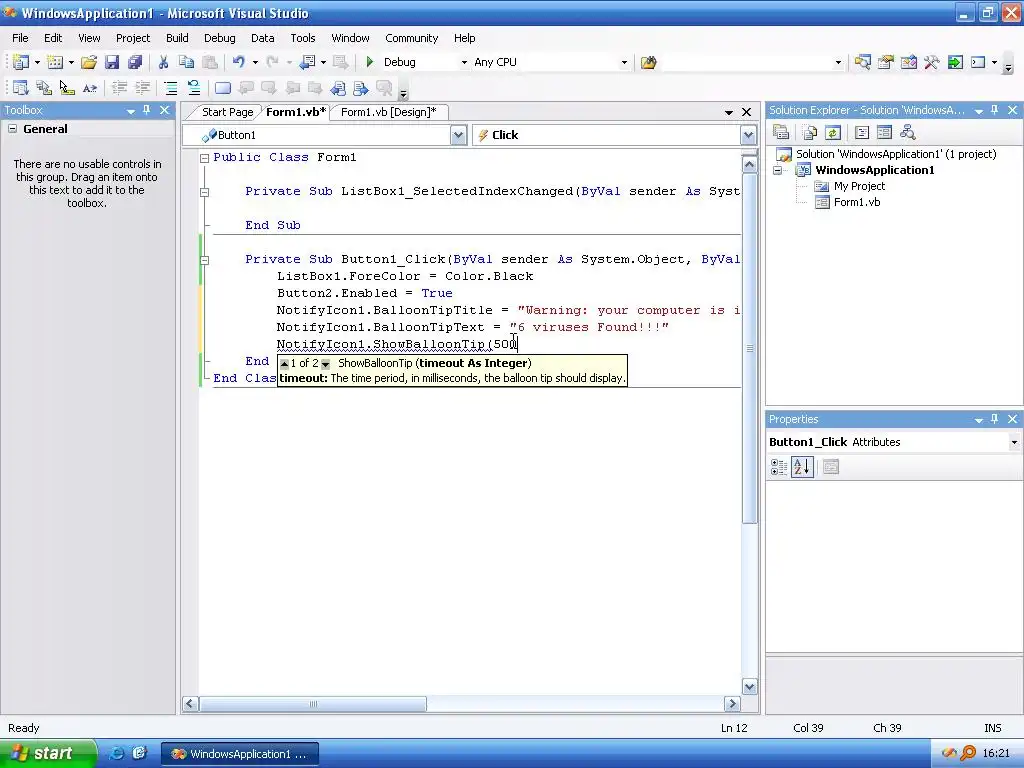Switch to the Start Page tab
This screenshot has width=1024, height=768.
pyautogui.click(x=227, y=112)
